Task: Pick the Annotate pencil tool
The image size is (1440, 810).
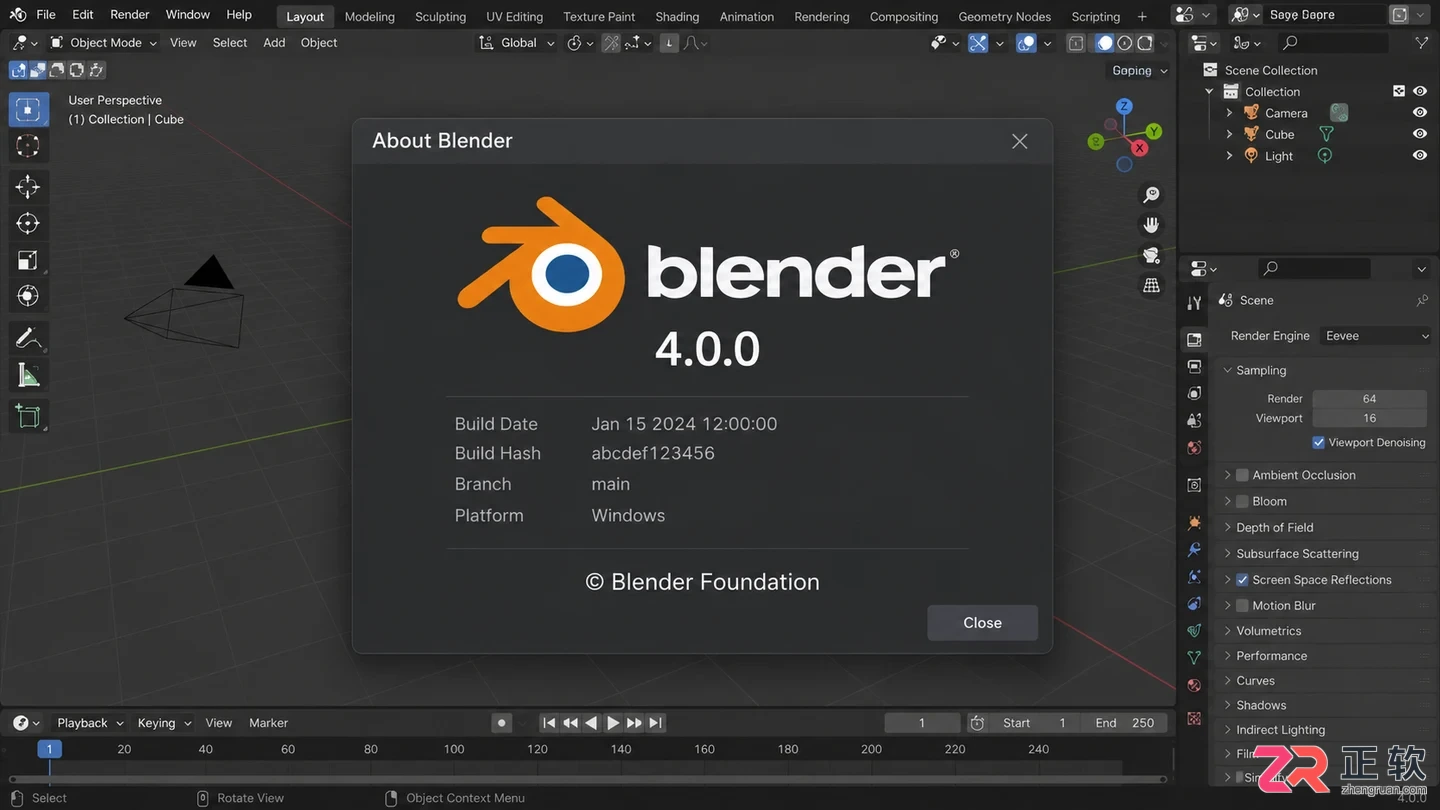Action: (x=28, y=339)
